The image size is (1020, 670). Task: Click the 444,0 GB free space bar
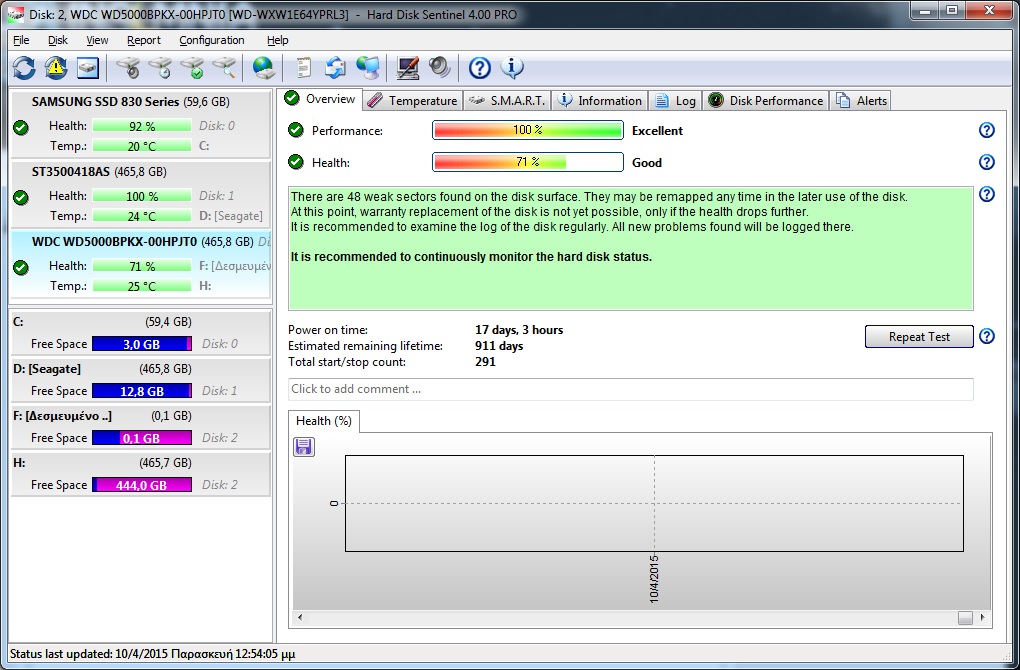(142, 485)
